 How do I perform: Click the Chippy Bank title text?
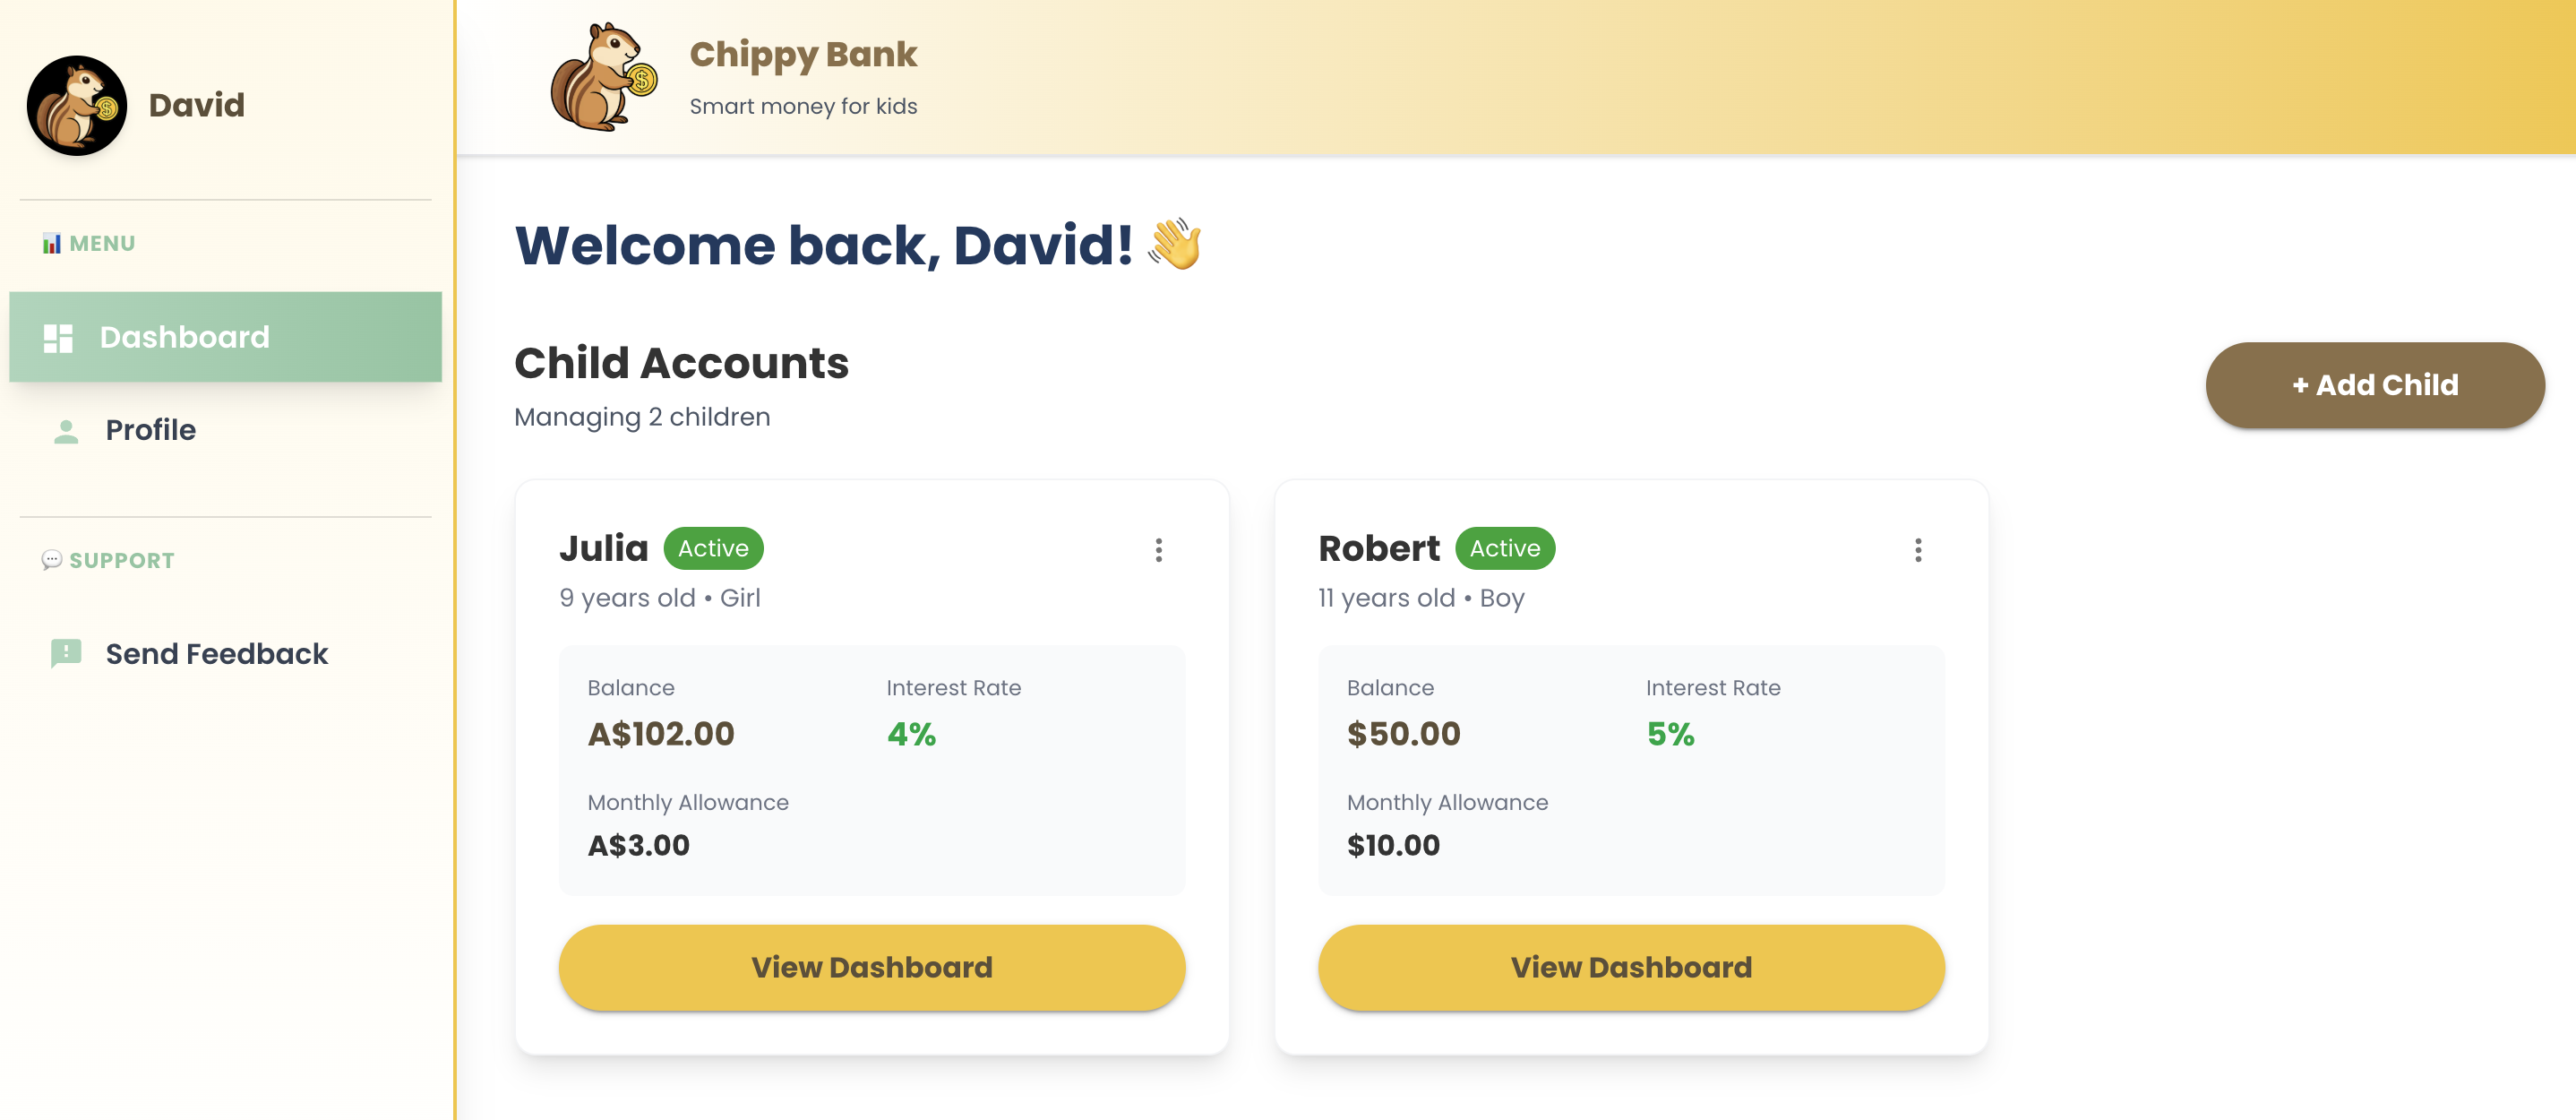[803, 55]
